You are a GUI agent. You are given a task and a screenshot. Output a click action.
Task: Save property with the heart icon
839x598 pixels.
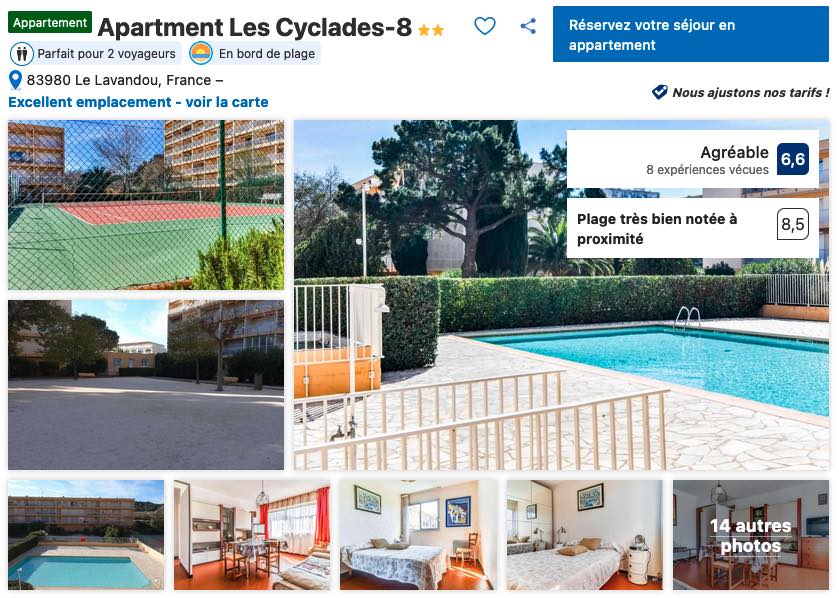point(485,26)
